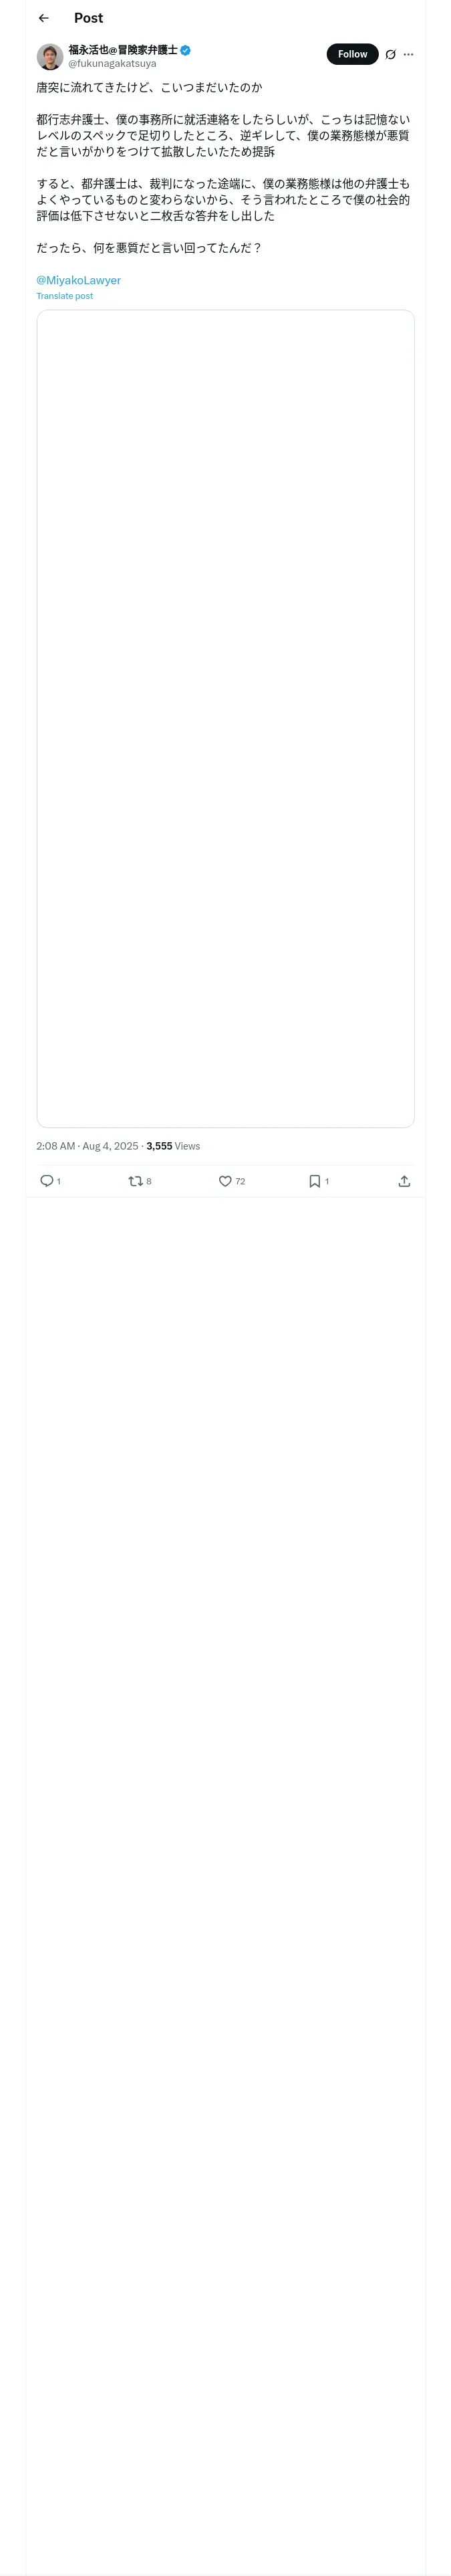View the 3,555 Views analytics
The height and width of the screenshot is (2576, 451).
173,1146
